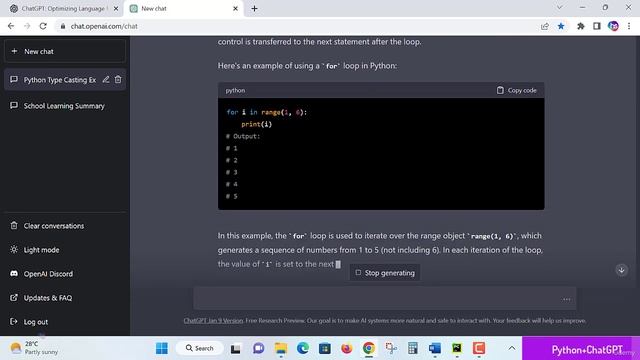
Task: Delete the Python Type Casting conversation
Action: pyautogui.click(x=118, y=80)
